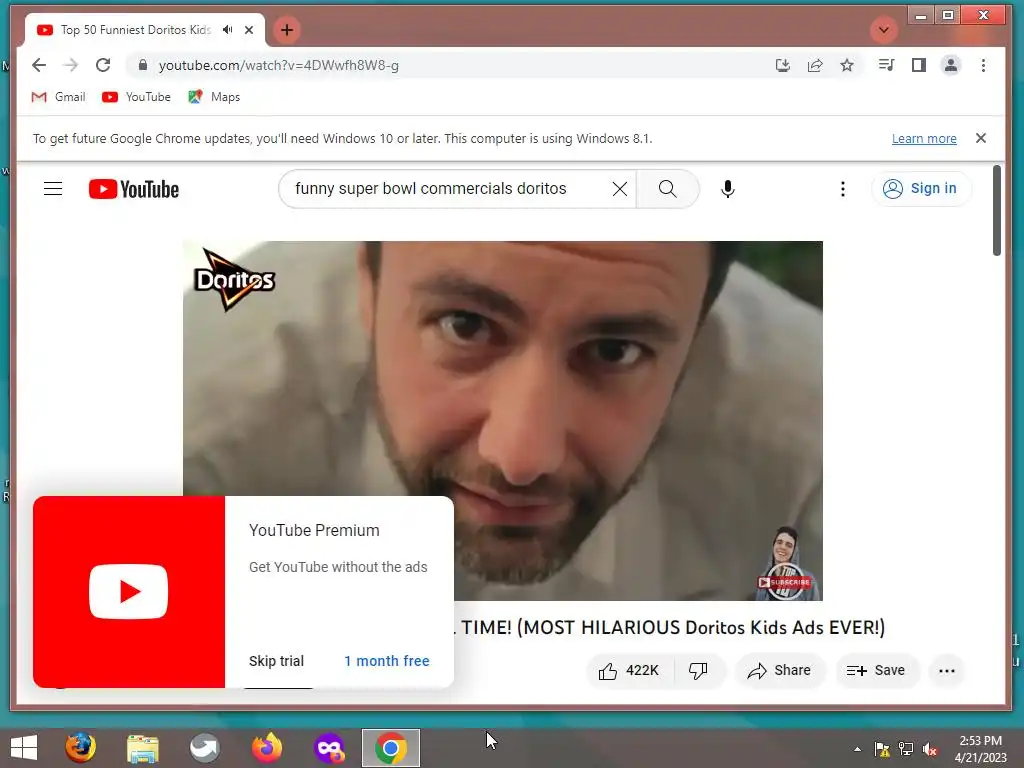This screenshot has width=1024, height=768.
Task: Open the Chrome three-dot menu
Action: (x=983, y=65)
